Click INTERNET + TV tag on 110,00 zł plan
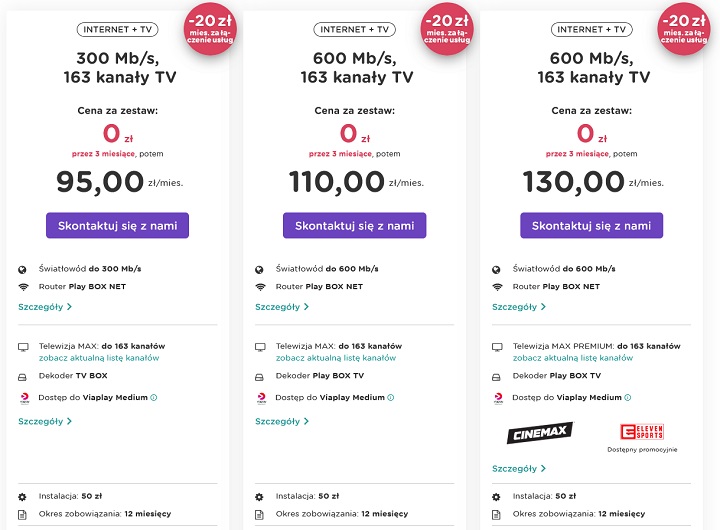 pos(354,30)
